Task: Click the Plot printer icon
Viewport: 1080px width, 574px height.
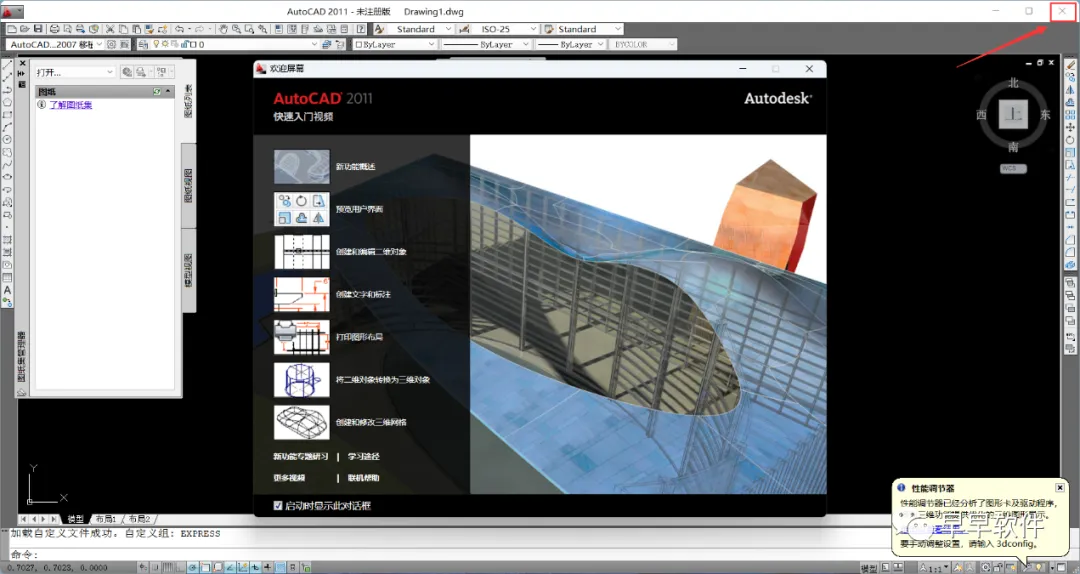Action: 54,29
